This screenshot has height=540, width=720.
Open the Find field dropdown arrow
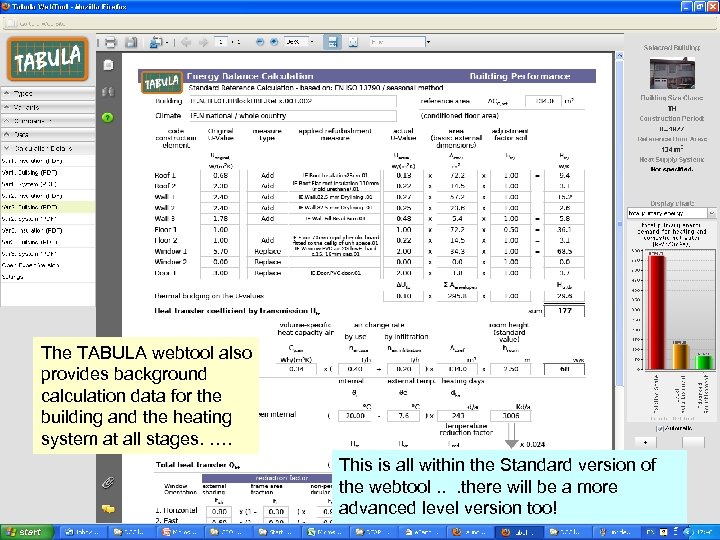pyautogui.click(x=428, y=42)
